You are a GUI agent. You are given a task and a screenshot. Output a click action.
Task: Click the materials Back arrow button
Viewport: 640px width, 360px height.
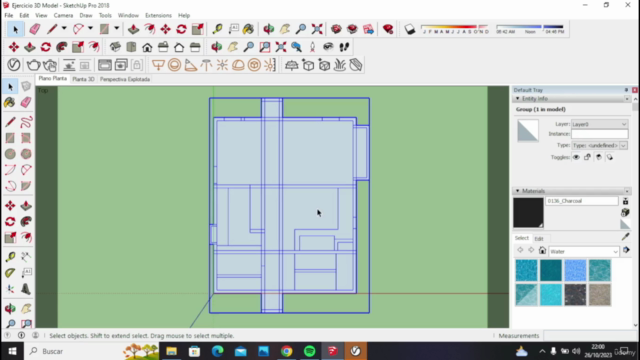(520, 250)
